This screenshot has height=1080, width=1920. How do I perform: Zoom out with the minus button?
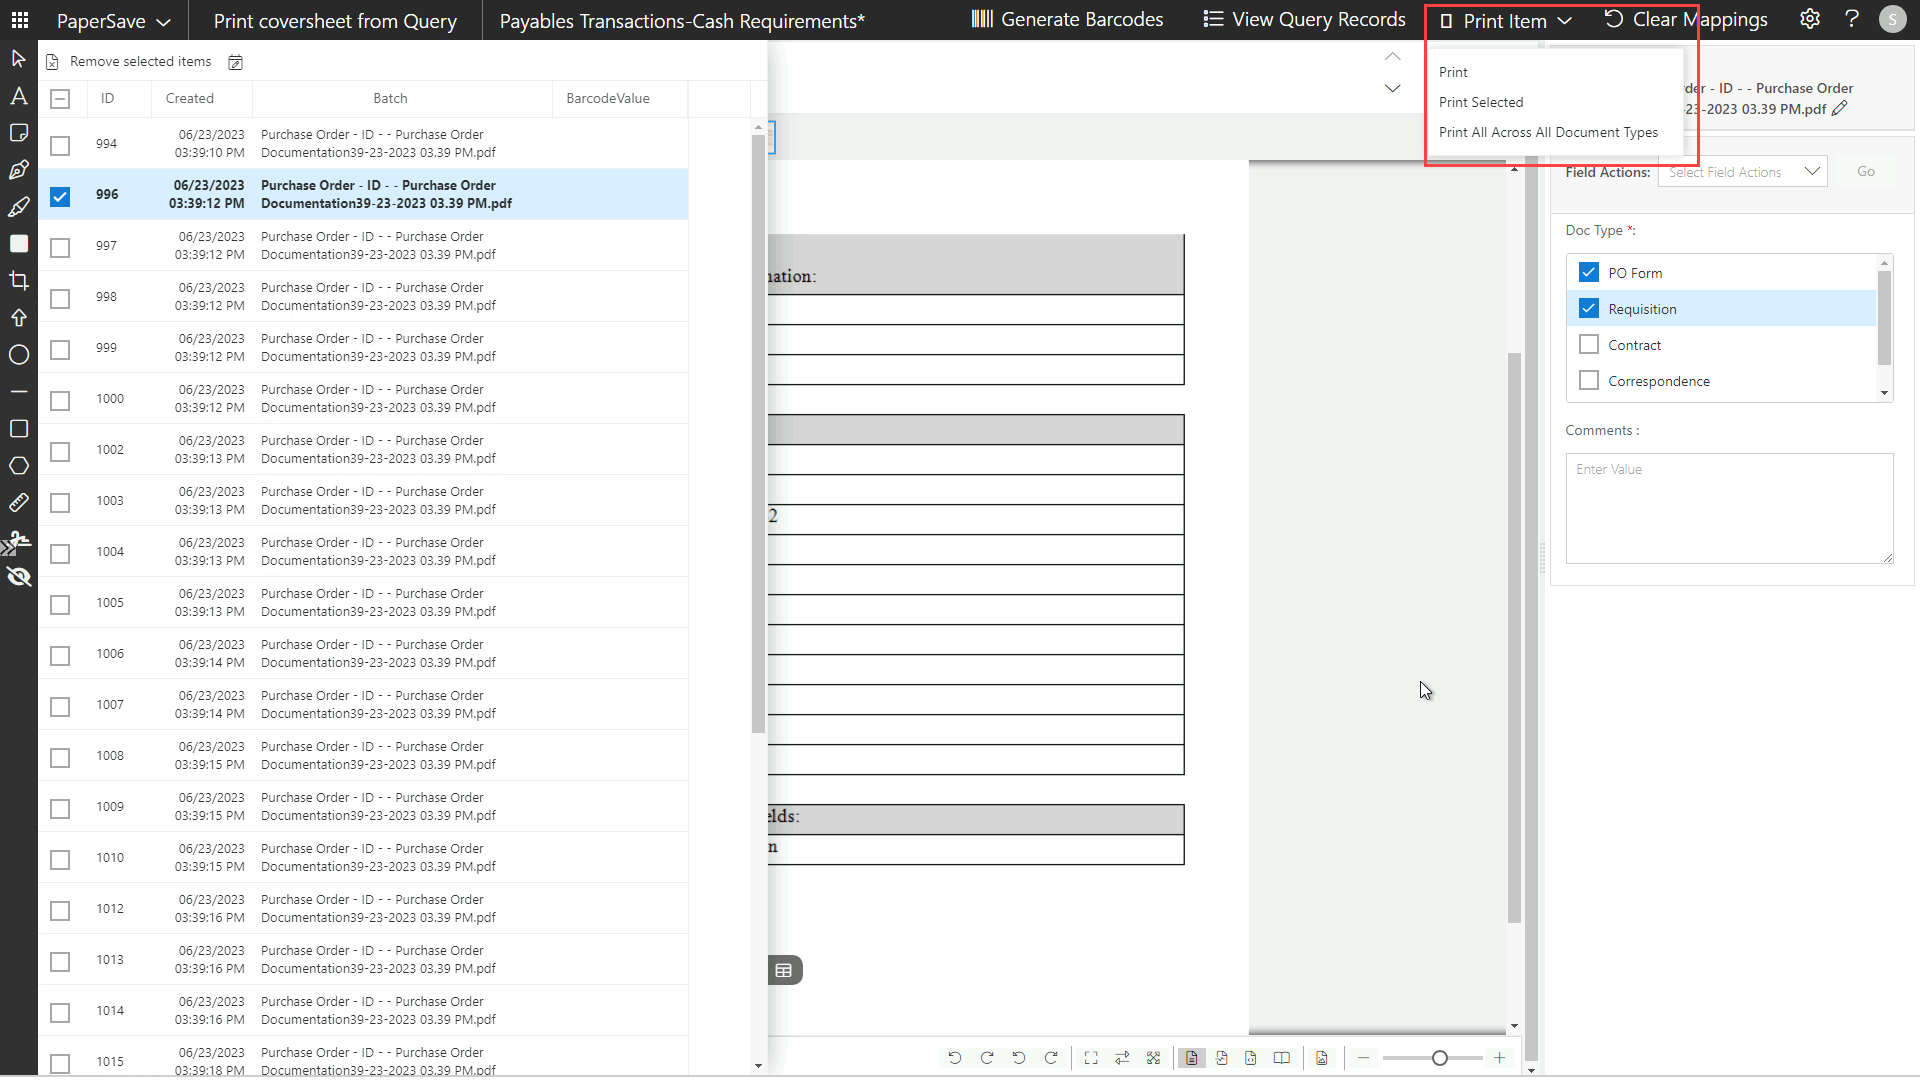[x=1363, y=1058]
